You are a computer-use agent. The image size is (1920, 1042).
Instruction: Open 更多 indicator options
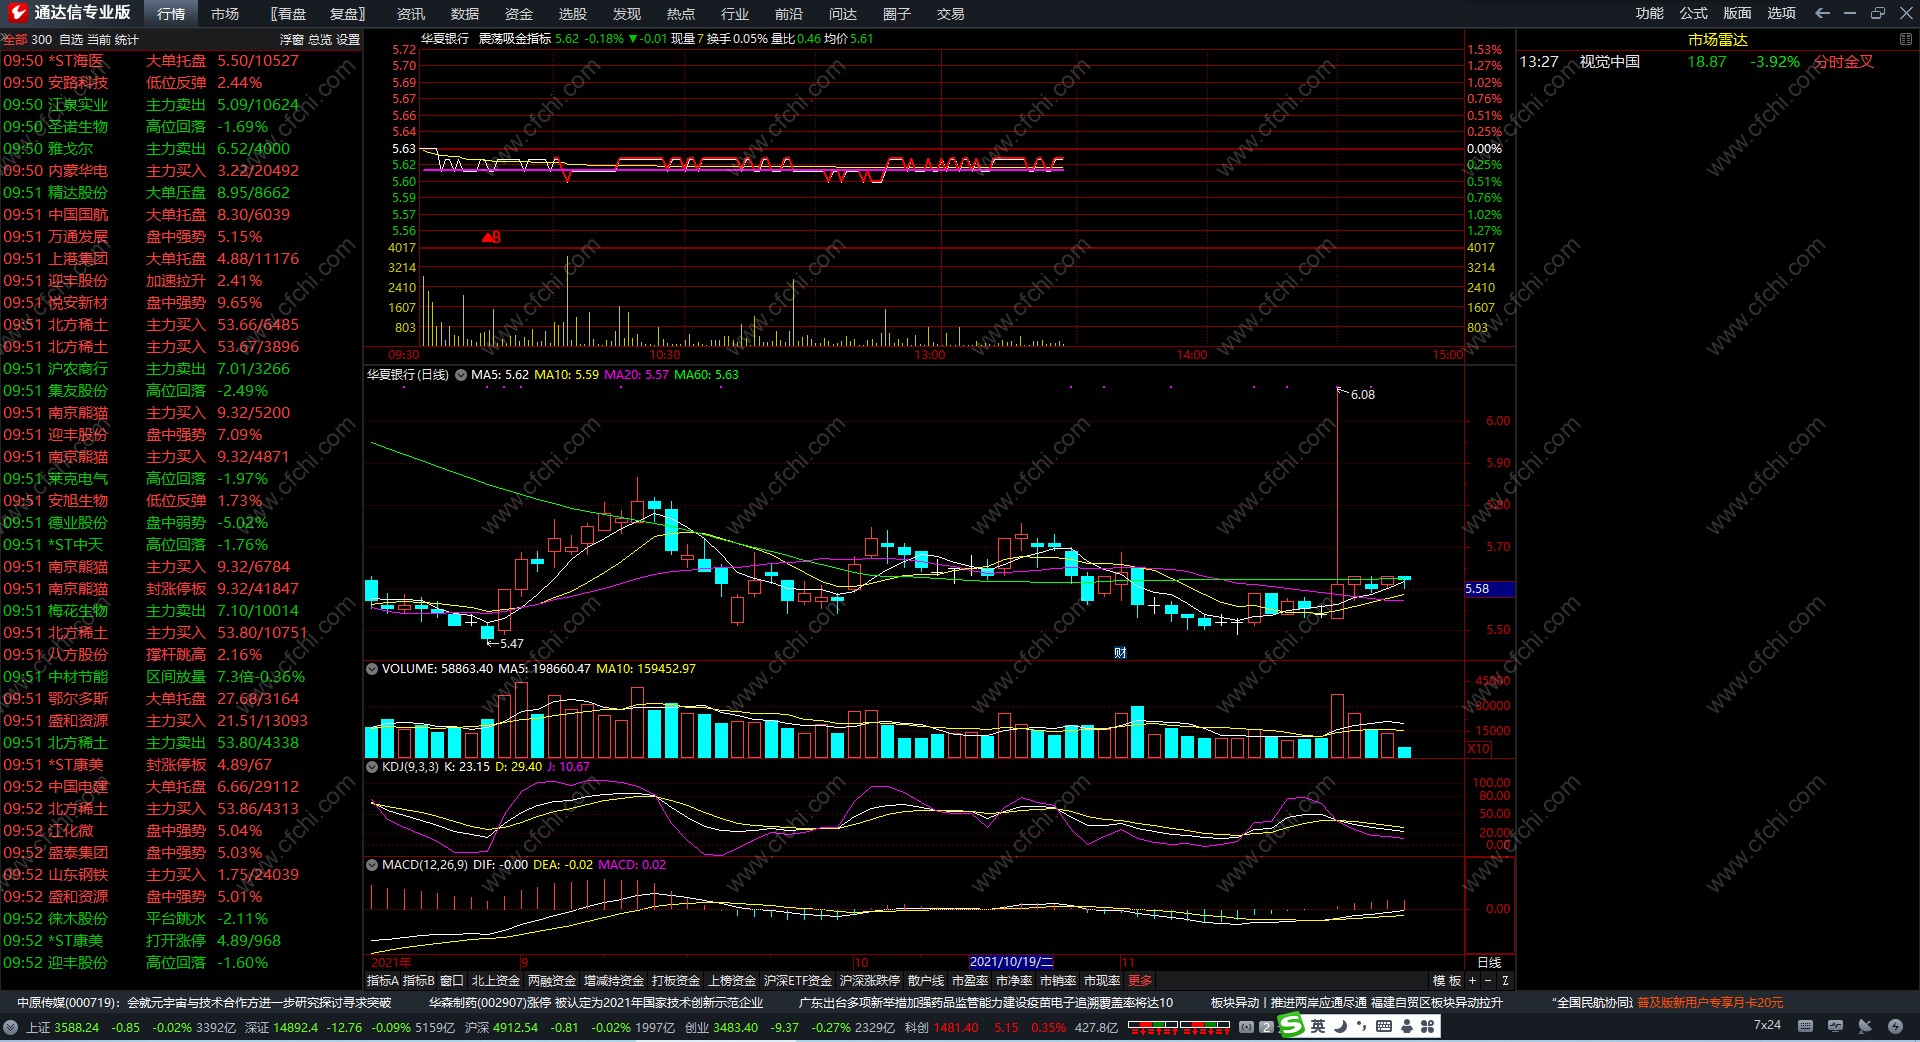point(1140,981)
